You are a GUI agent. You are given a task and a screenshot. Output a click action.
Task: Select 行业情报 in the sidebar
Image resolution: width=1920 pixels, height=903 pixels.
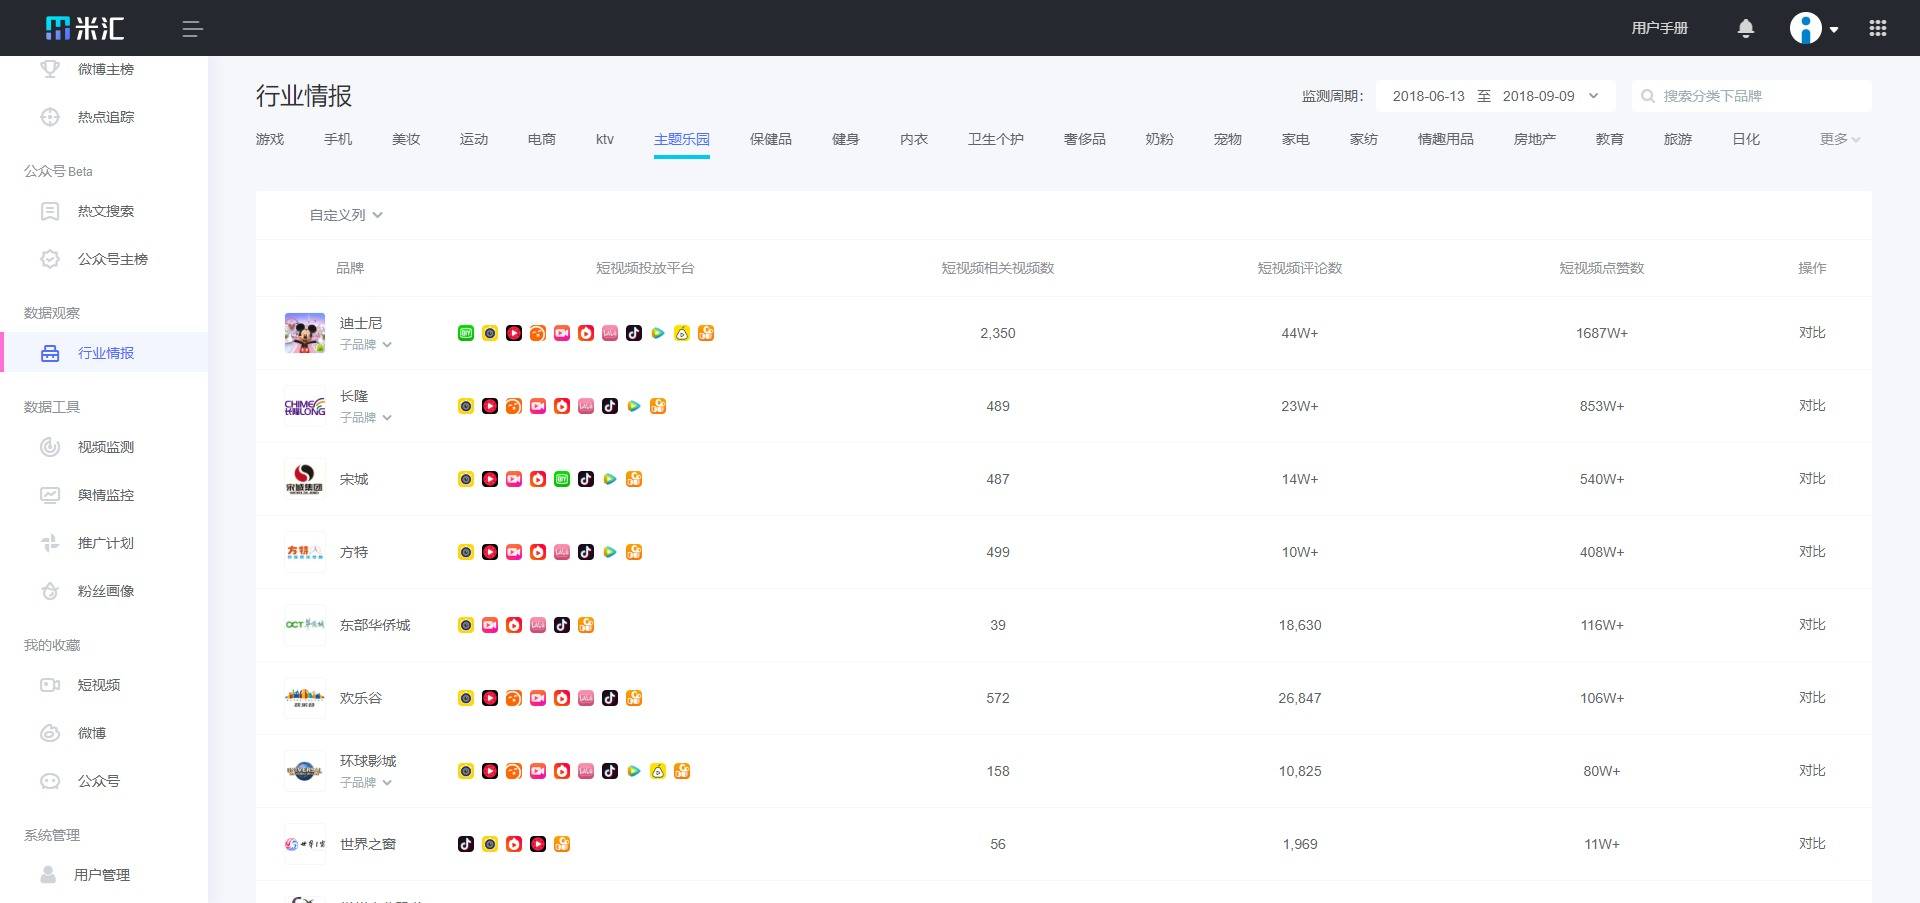click(x=104, y=353)
